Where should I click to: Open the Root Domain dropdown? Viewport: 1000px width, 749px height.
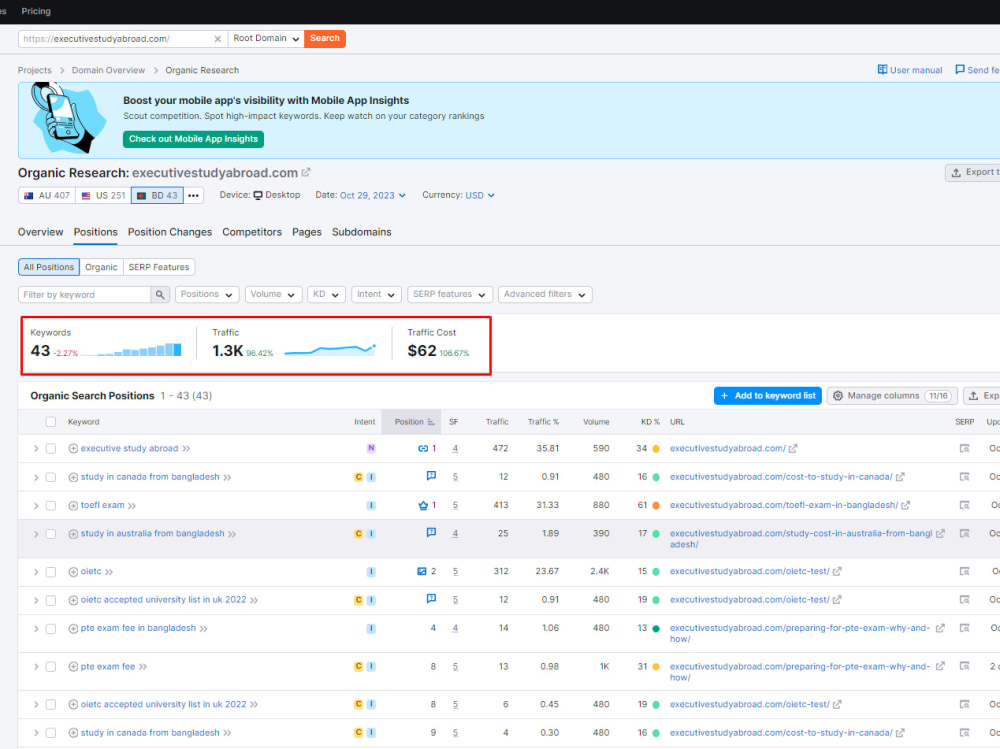(x=266, y=39)
